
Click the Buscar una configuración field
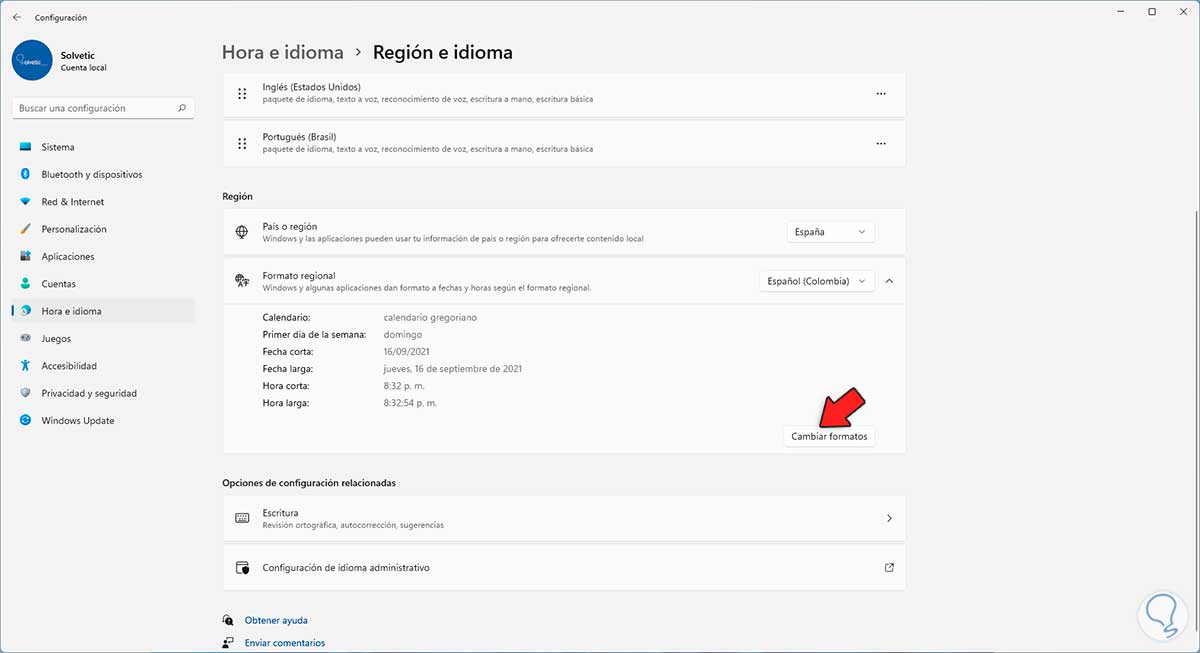pos(95,108)
